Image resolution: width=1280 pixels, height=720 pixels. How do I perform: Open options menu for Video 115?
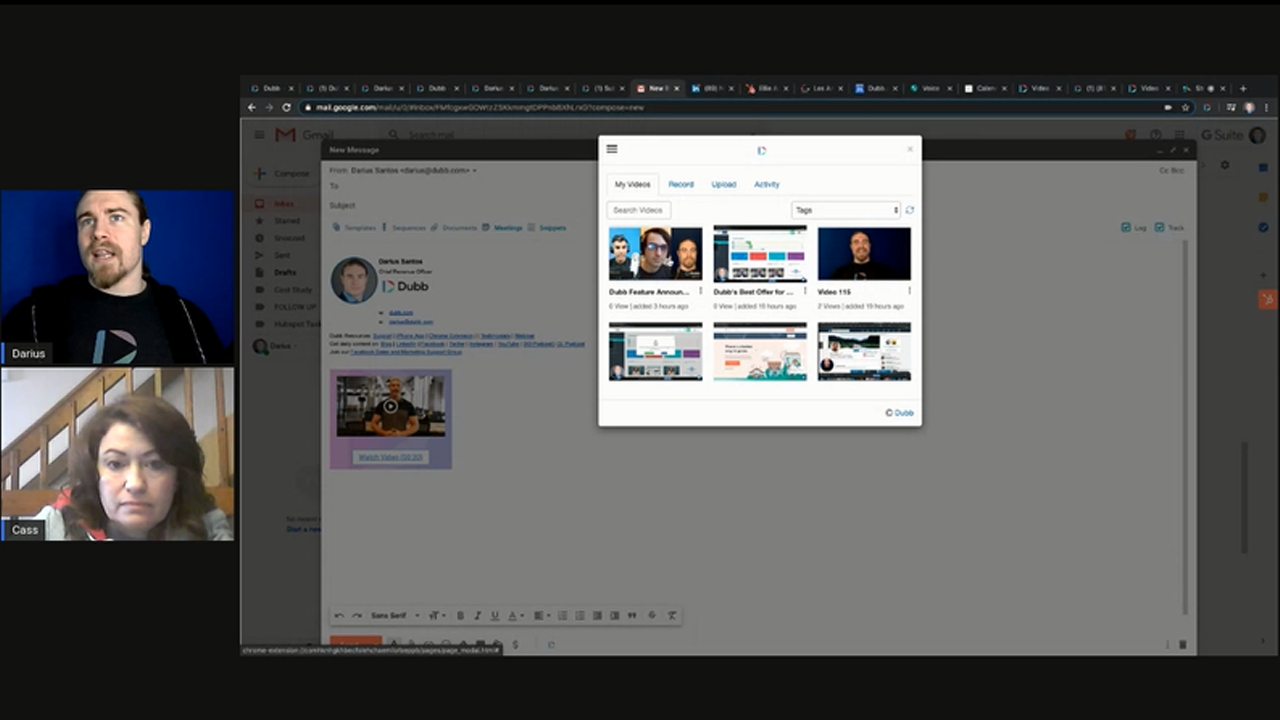909,292
